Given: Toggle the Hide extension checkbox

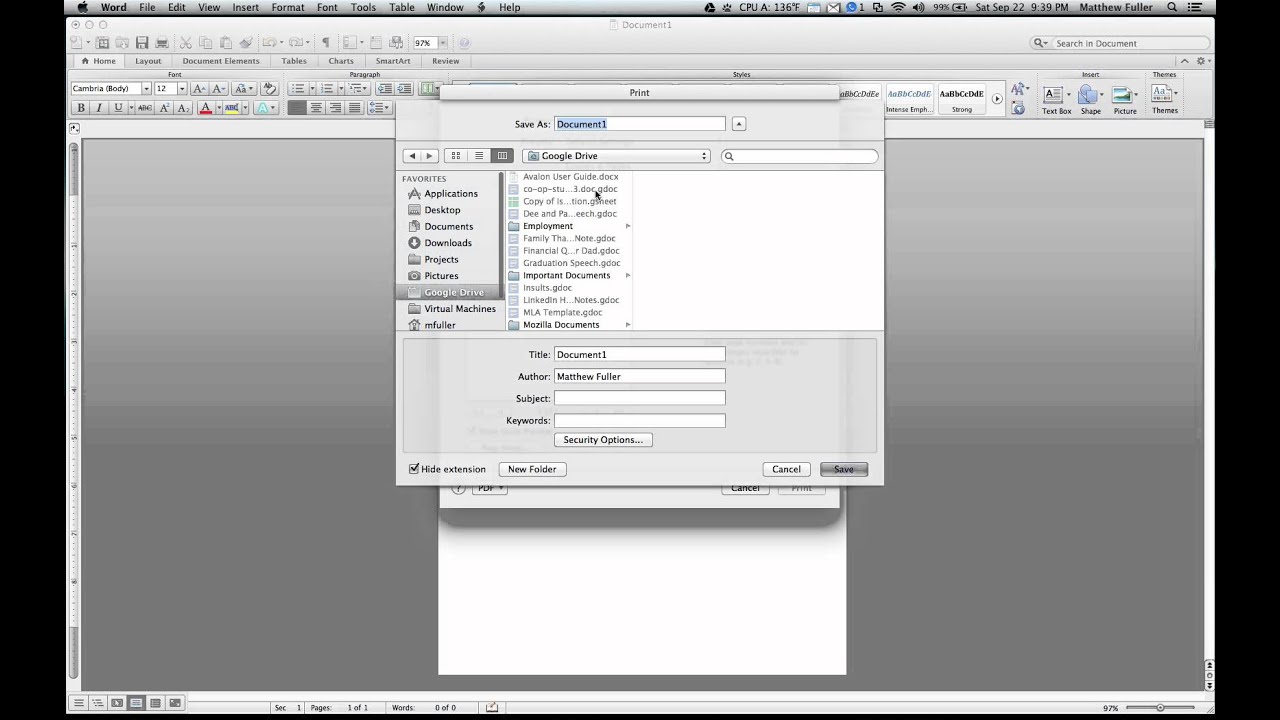Looking at the screenshot, I should [414, 469].
